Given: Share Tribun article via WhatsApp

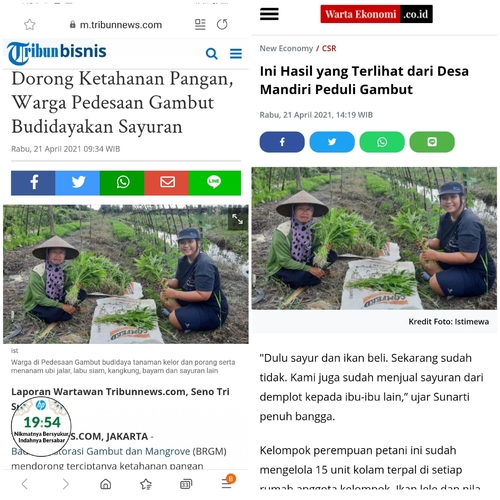Looking at the screenshot, I should [x=122, y=183].
